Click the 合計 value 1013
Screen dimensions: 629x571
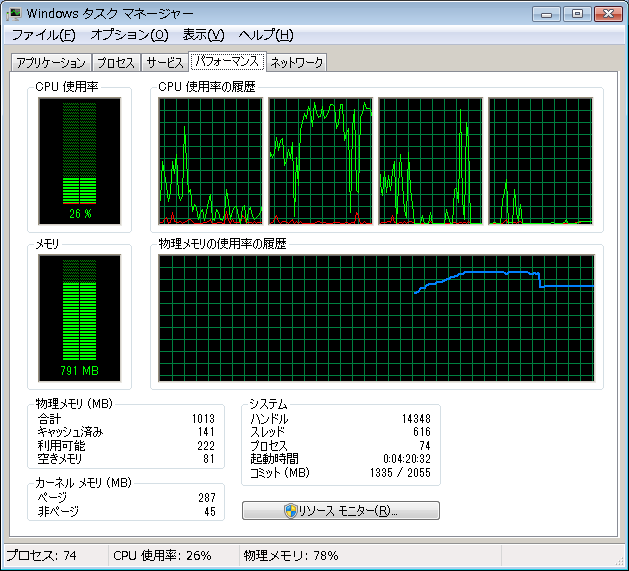(x=203, y=419)
